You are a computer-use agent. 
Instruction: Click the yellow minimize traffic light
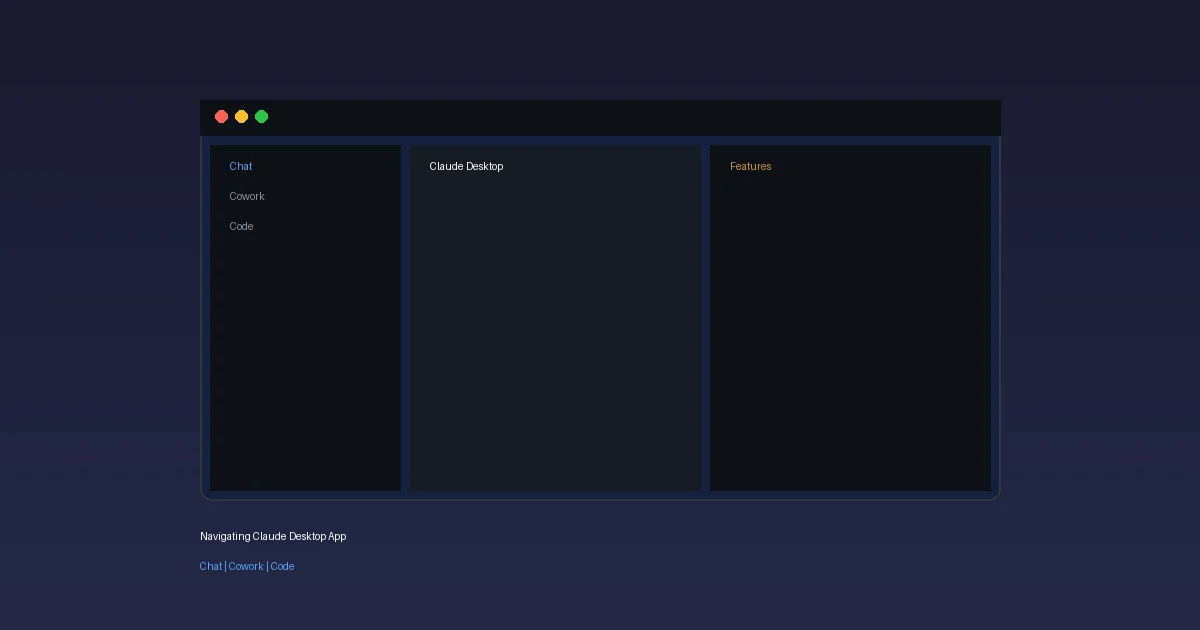(241, 116)
